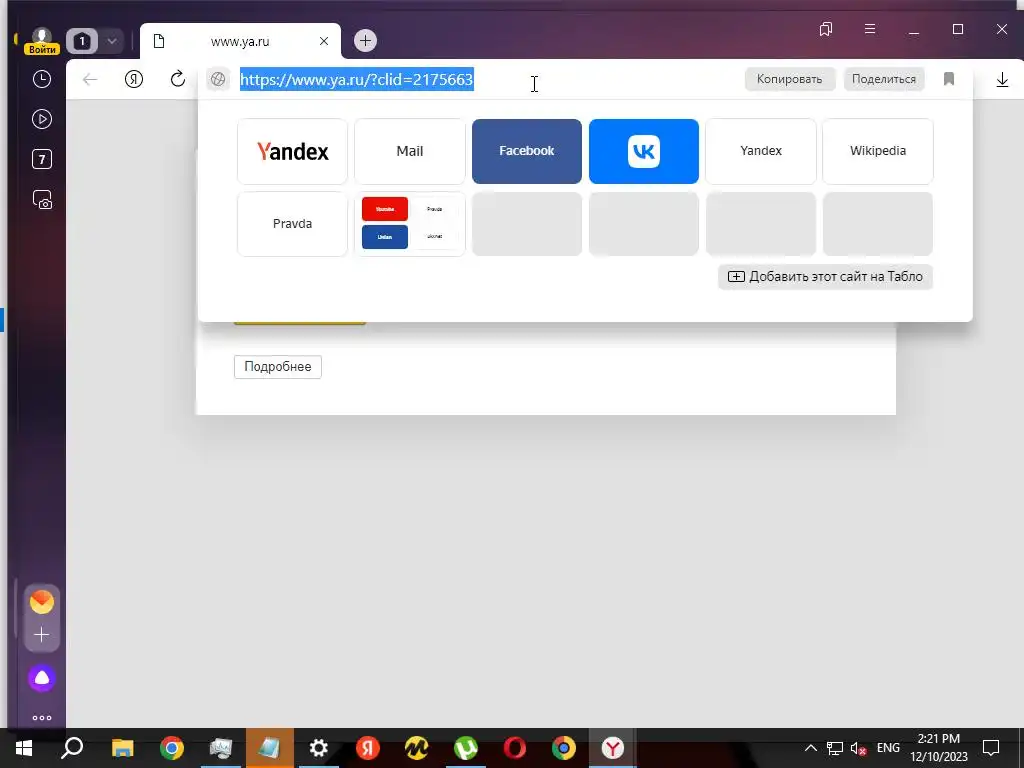This screenshot has width=1024, height=768.
Task: Open the notification center icon
Action: [x=991, y=748]
